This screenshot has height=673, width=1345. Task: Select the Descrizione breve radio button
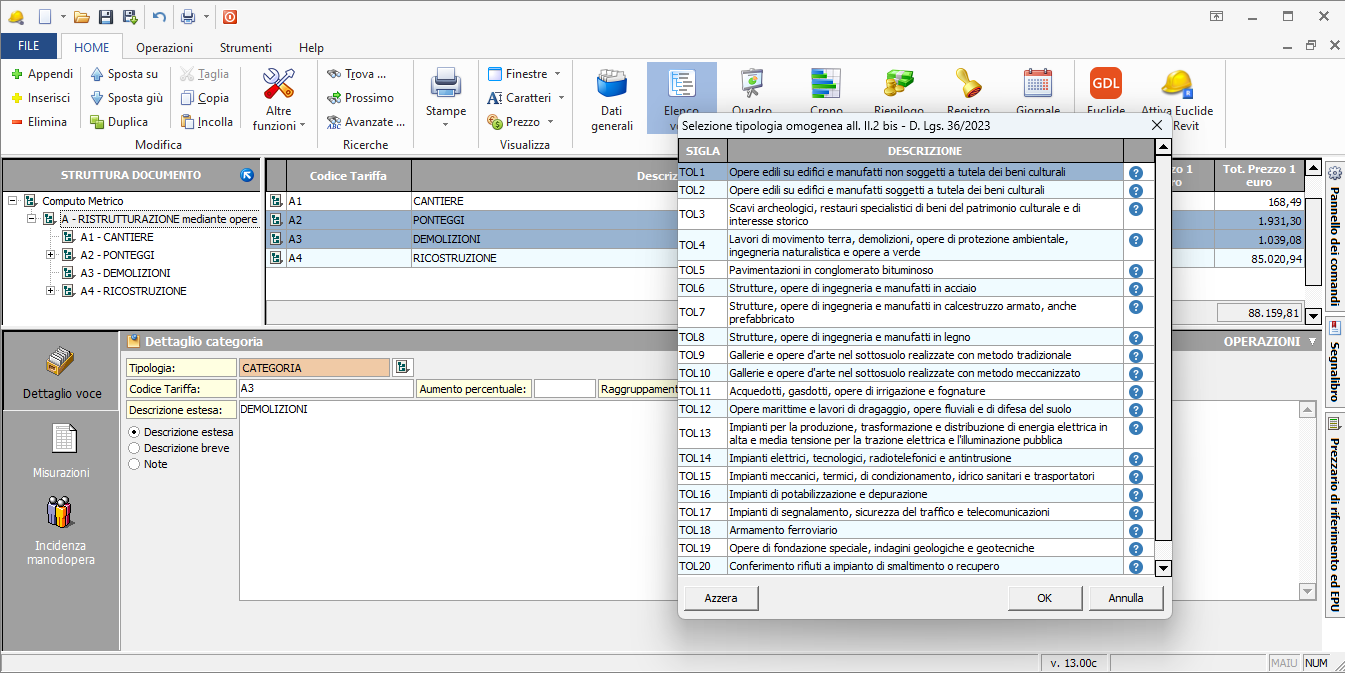tap(135, 448)
